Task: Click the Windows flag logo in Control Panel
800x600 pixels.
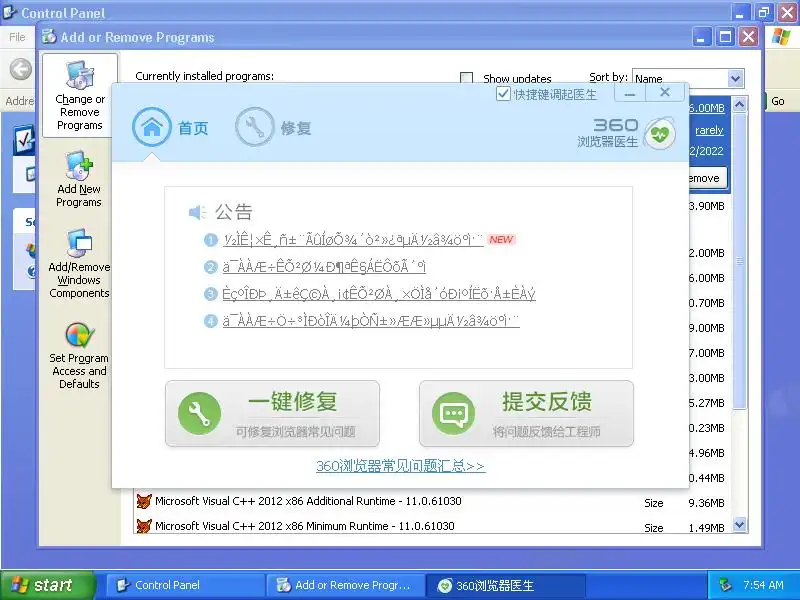Action: click(781, 37)
